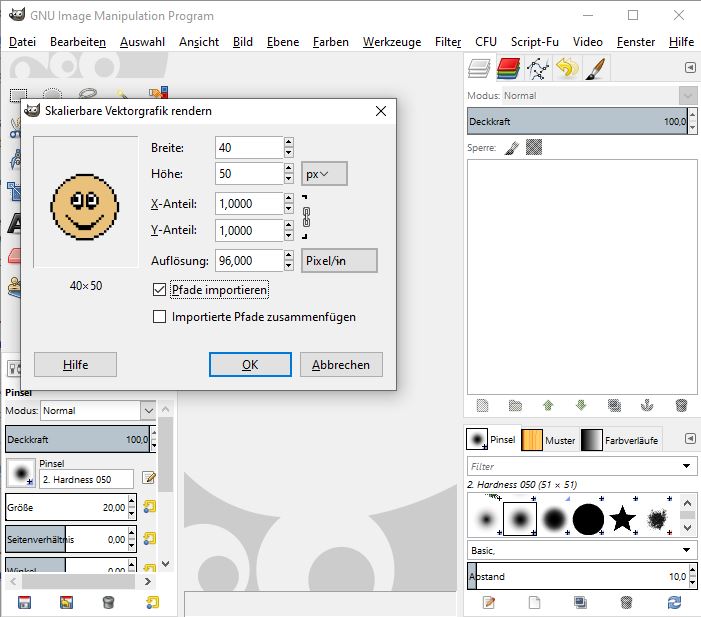Open the px unit dropdown
701x617 pixels.
[x=323, y=174]
